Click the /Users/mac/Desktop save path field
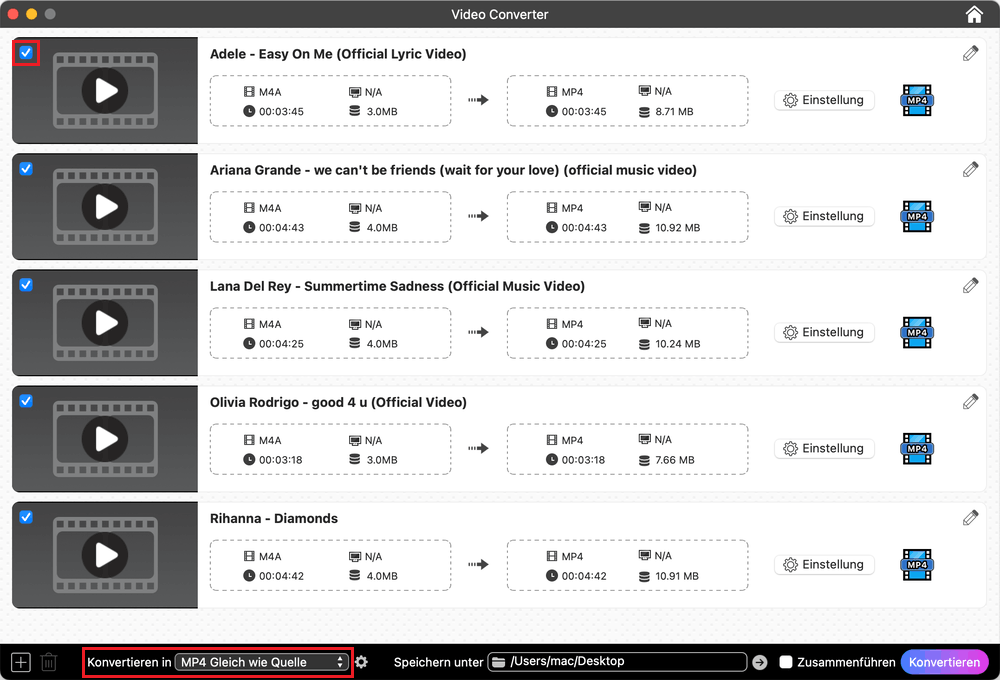This screenshot has width=1000, height=680. [x=625, y=662]
